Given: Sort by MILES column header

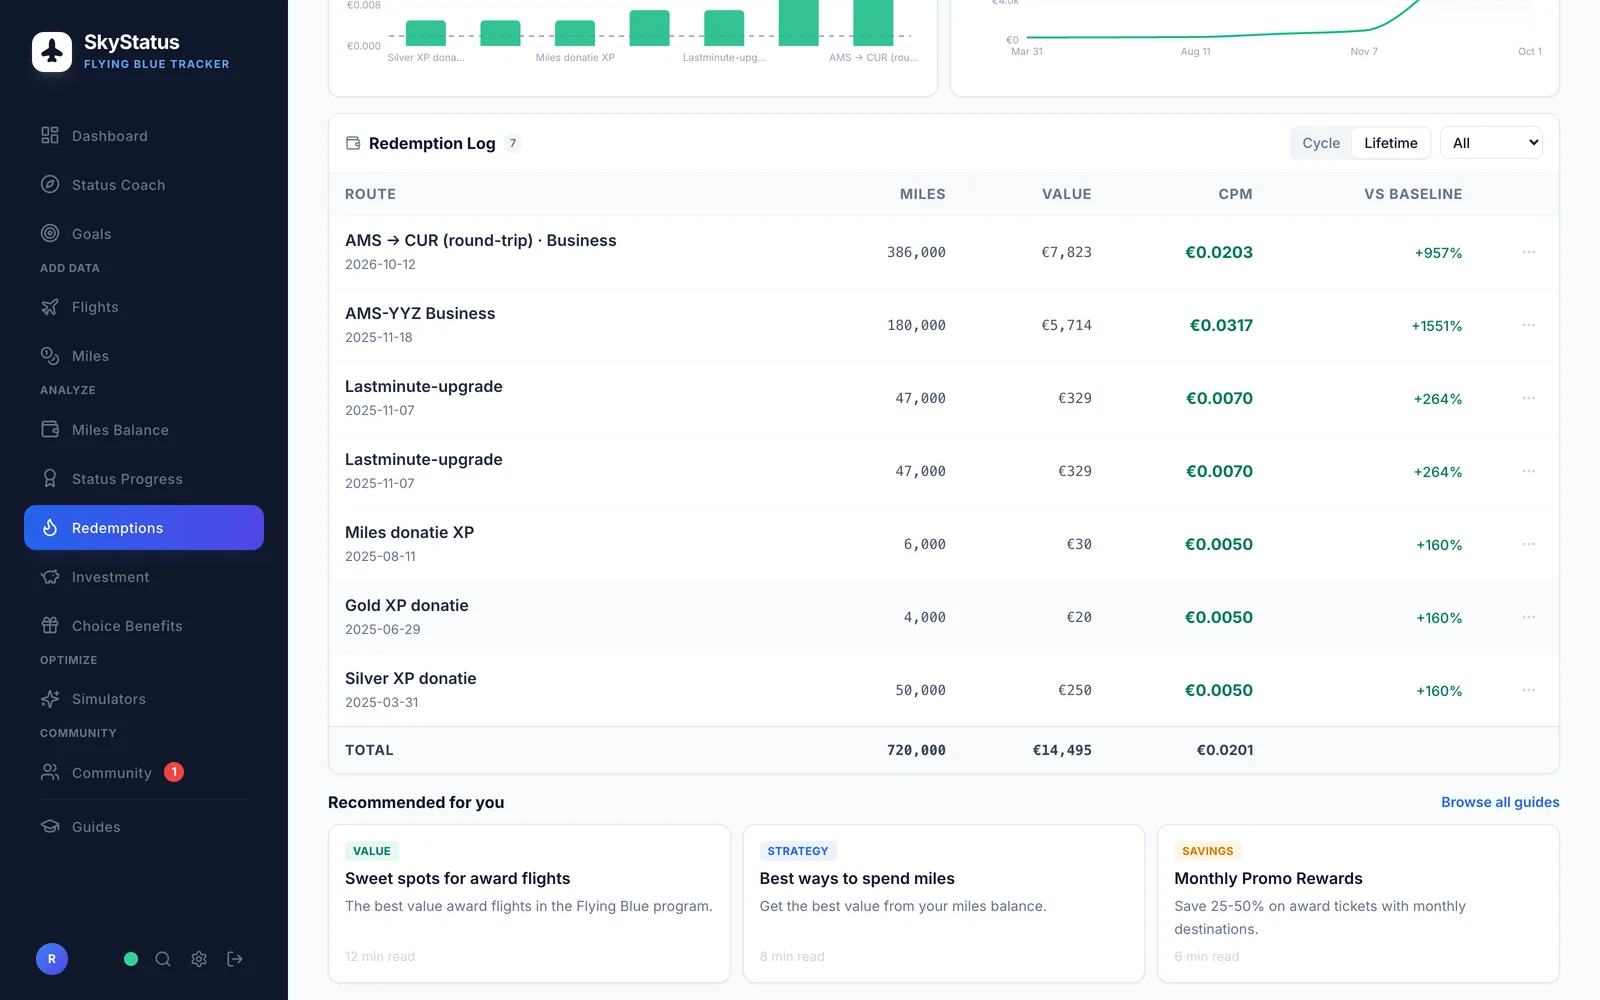Looking at the screenshot, I should coord(922,194).
